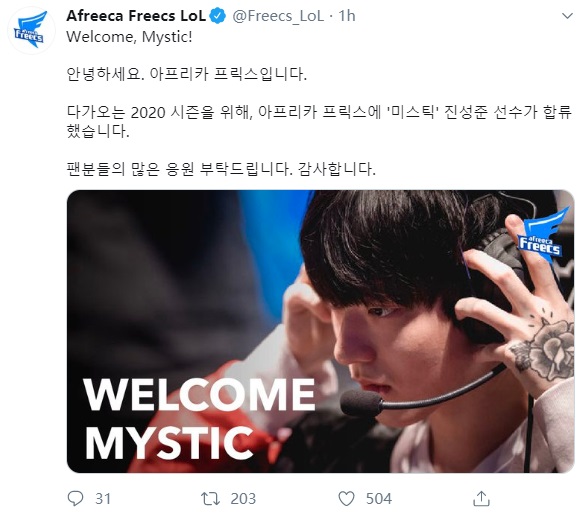Click the retweet count 203
Image resolution: width=584 pixels, height=517 pixels.
[x=243, y=499]
